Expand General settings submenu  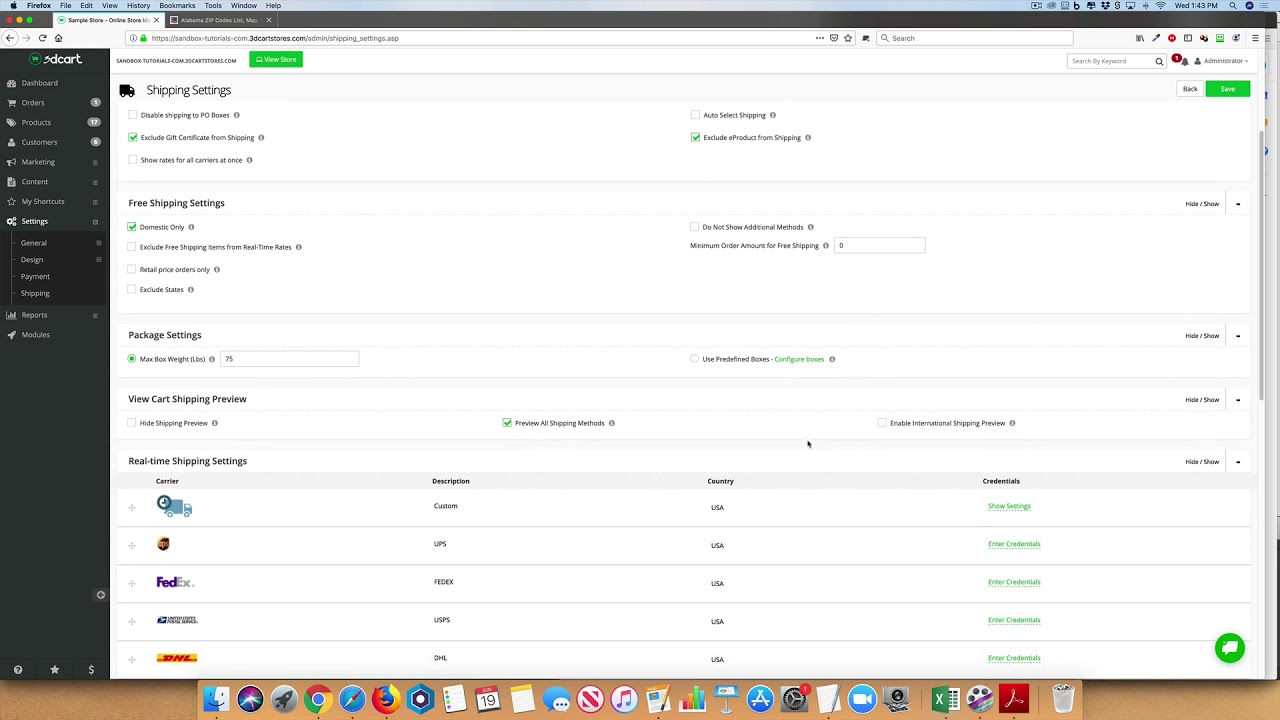(98, 243)
